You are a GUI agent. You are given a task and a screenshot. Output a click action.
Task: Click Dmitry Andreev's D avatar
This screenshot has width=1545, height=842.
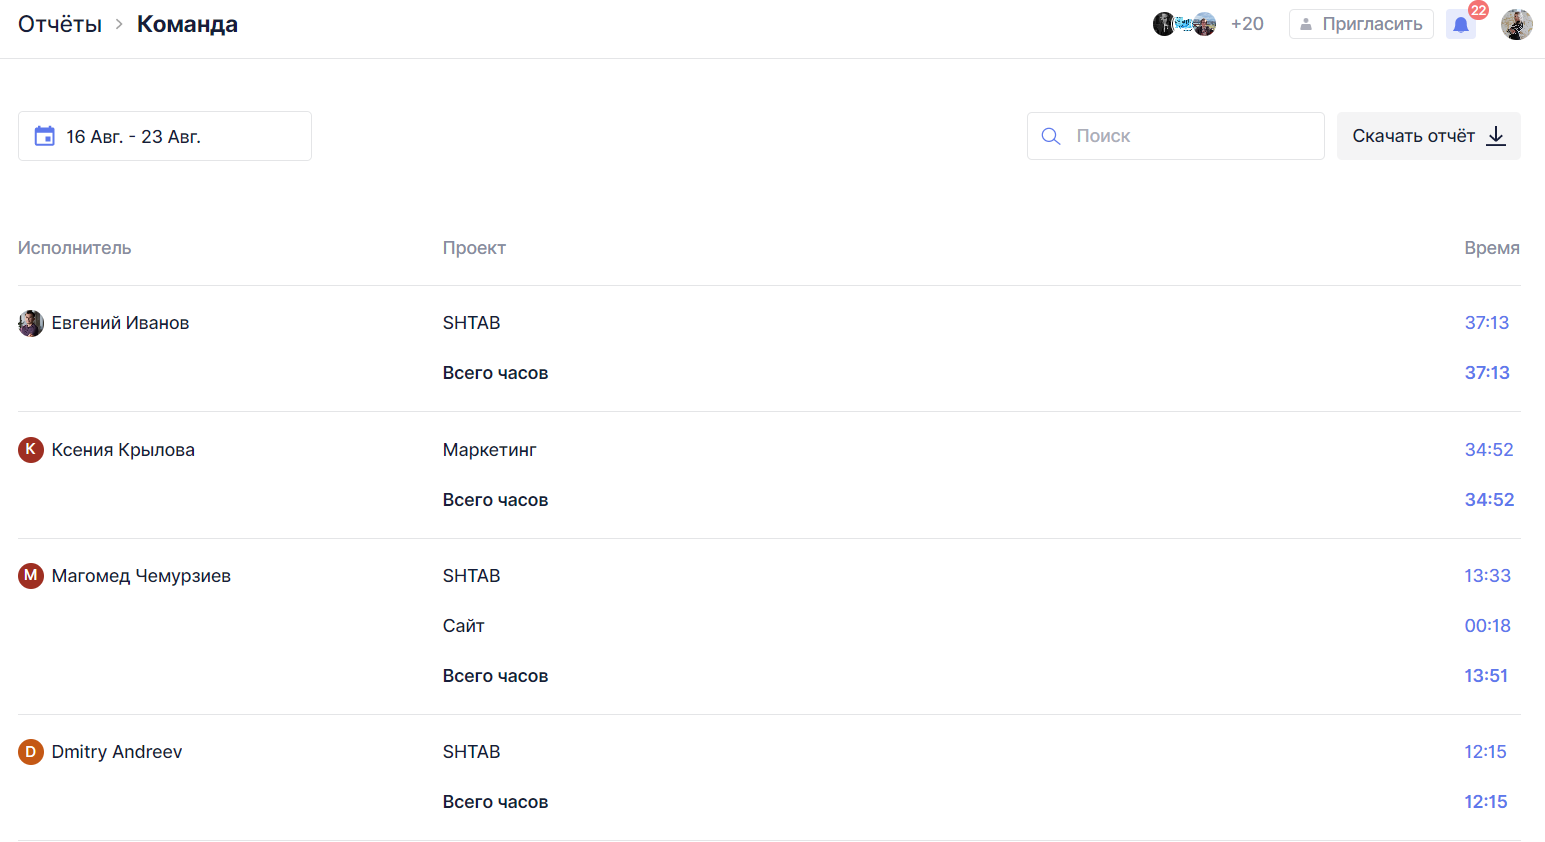[x=31, y=752]
